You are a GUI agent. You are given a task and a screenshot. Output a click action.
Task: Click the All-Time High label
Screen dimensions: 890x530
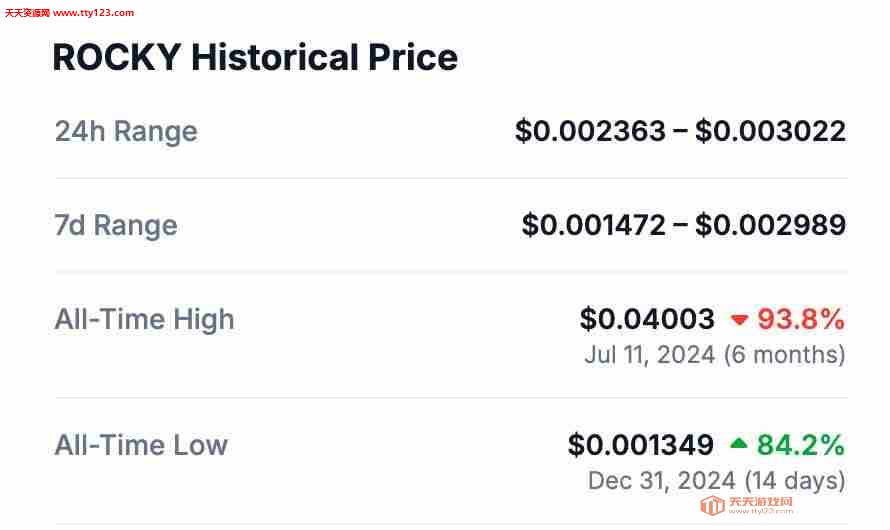pyautogui.click(x=144, y=319)
